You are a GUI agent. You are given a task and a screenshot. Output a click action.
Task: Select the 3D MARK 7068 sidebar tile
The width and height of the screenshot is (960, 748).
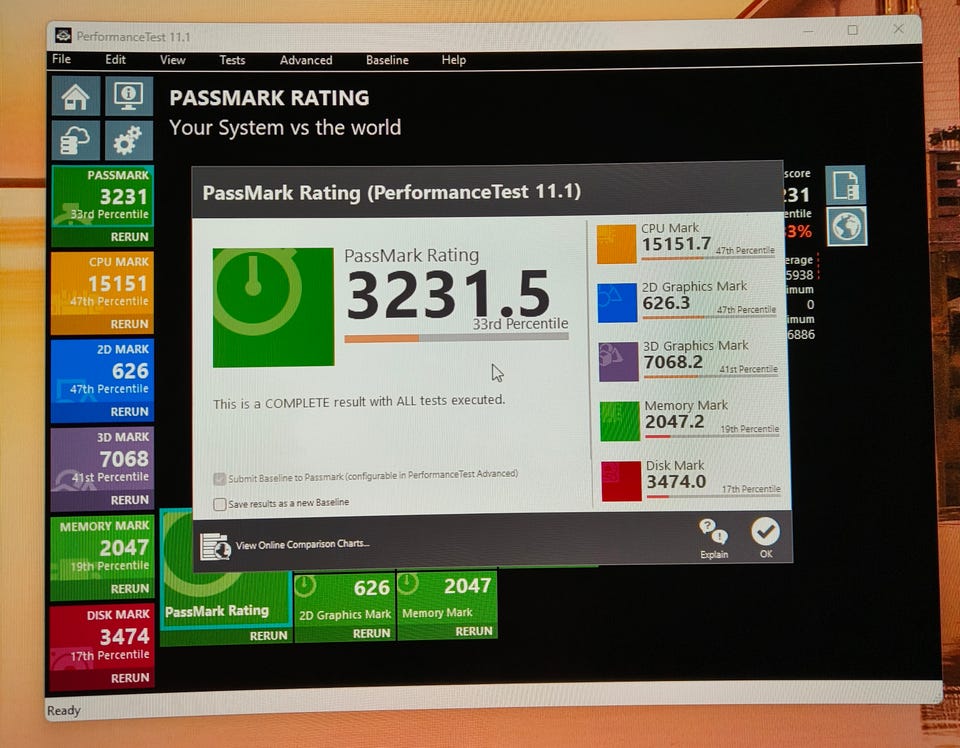point(102,459)
